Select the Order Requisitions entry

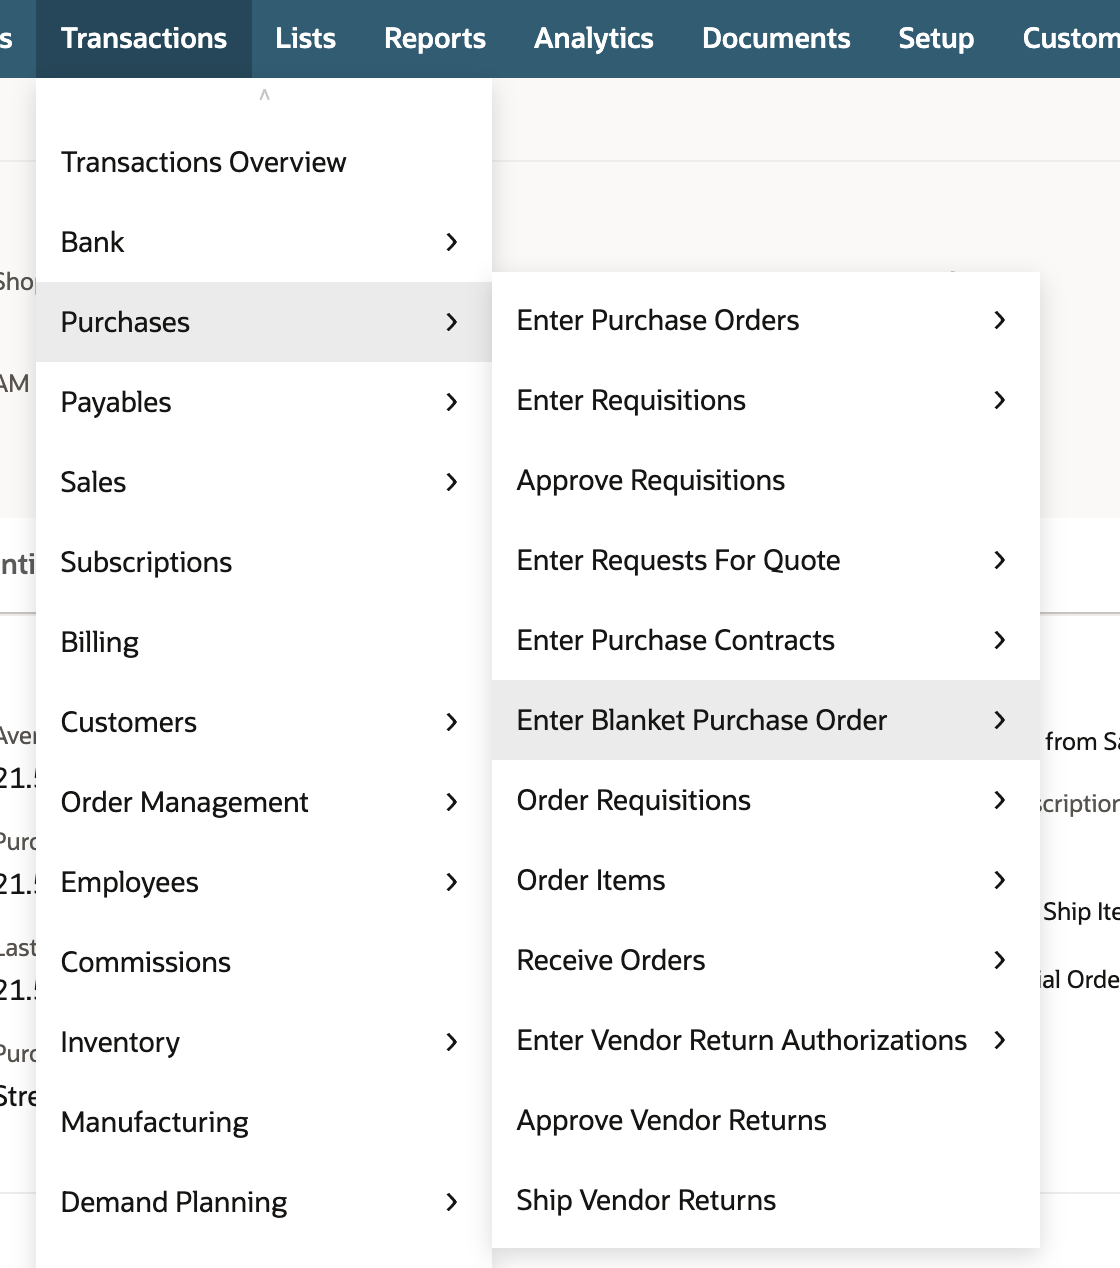pyautogui.click(x=766, y=800)
